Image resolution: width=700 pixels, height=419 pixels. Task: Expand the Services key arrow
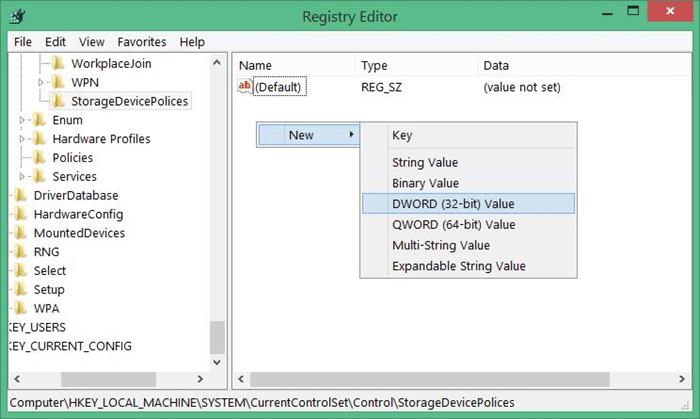click(x=23, y=177)
